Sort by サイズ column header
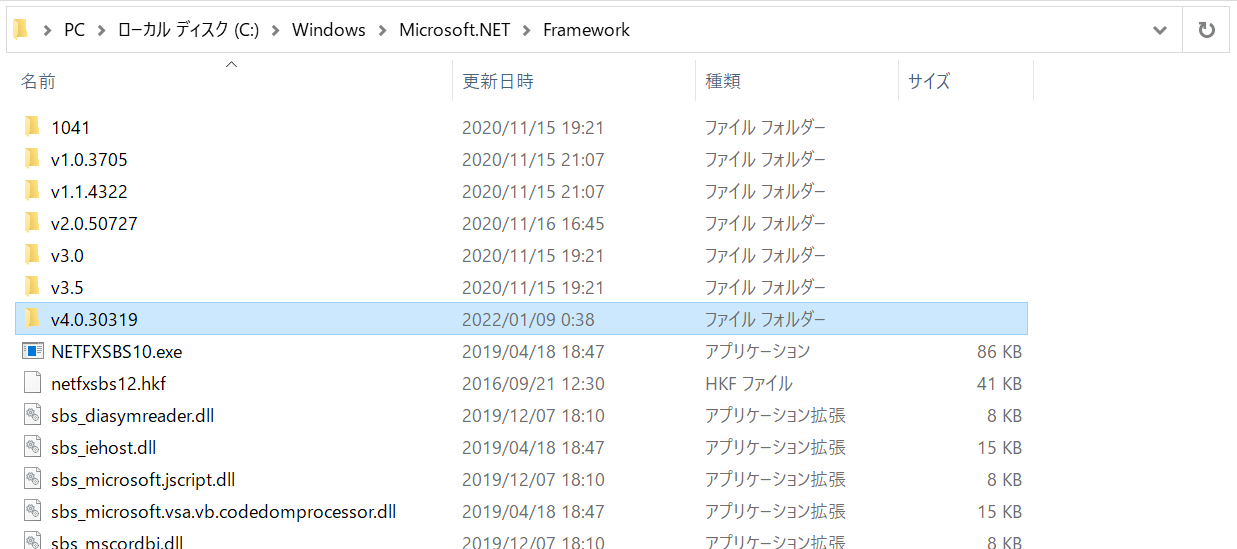 pos(928,82)
